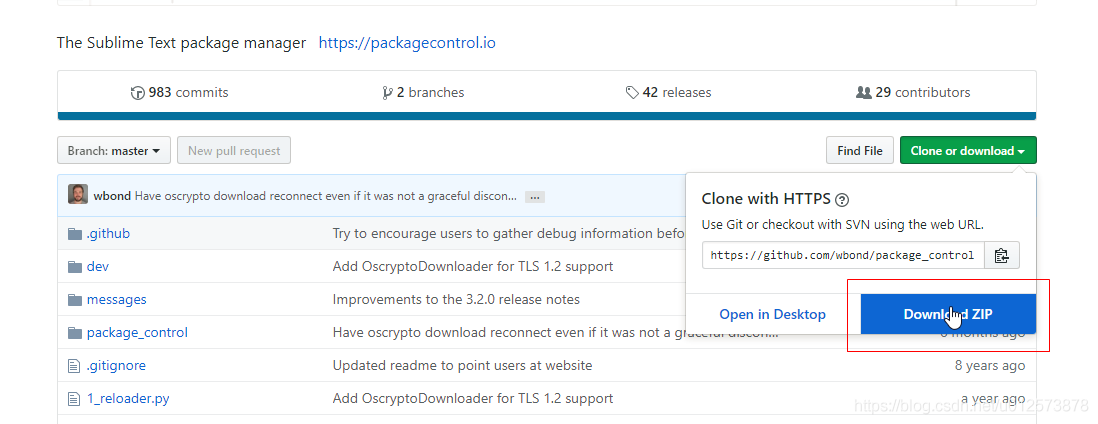Collapse the Clone or download dropdown

click(967, 151)
